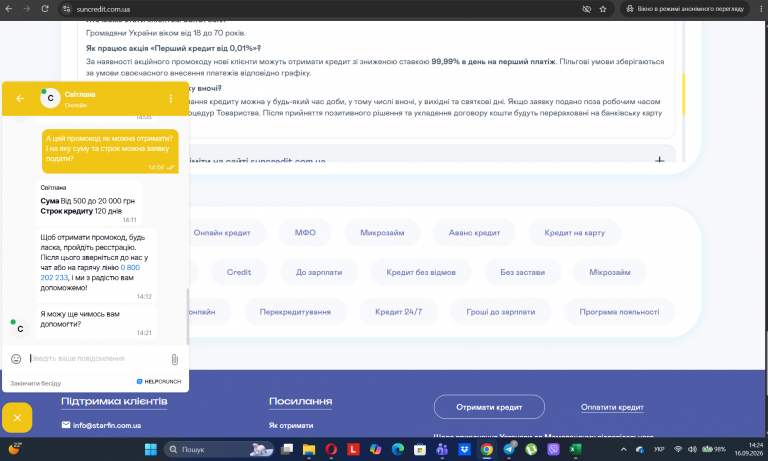Screen dimensions: 768x461
Task: Open Opera browser from taskbar
Action: pyautogui.click(x=331, y=449)
